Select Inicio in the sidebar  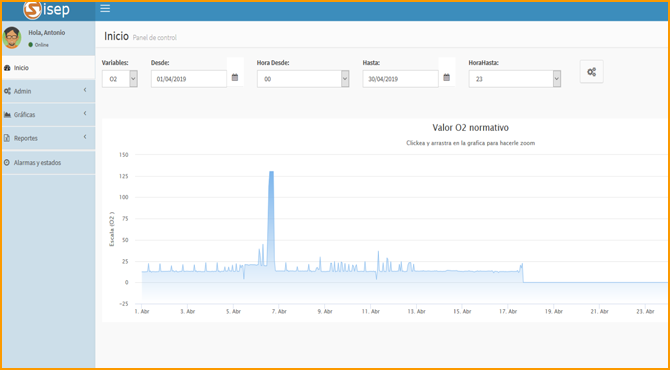pyautogui.click(x=48, y=68)
